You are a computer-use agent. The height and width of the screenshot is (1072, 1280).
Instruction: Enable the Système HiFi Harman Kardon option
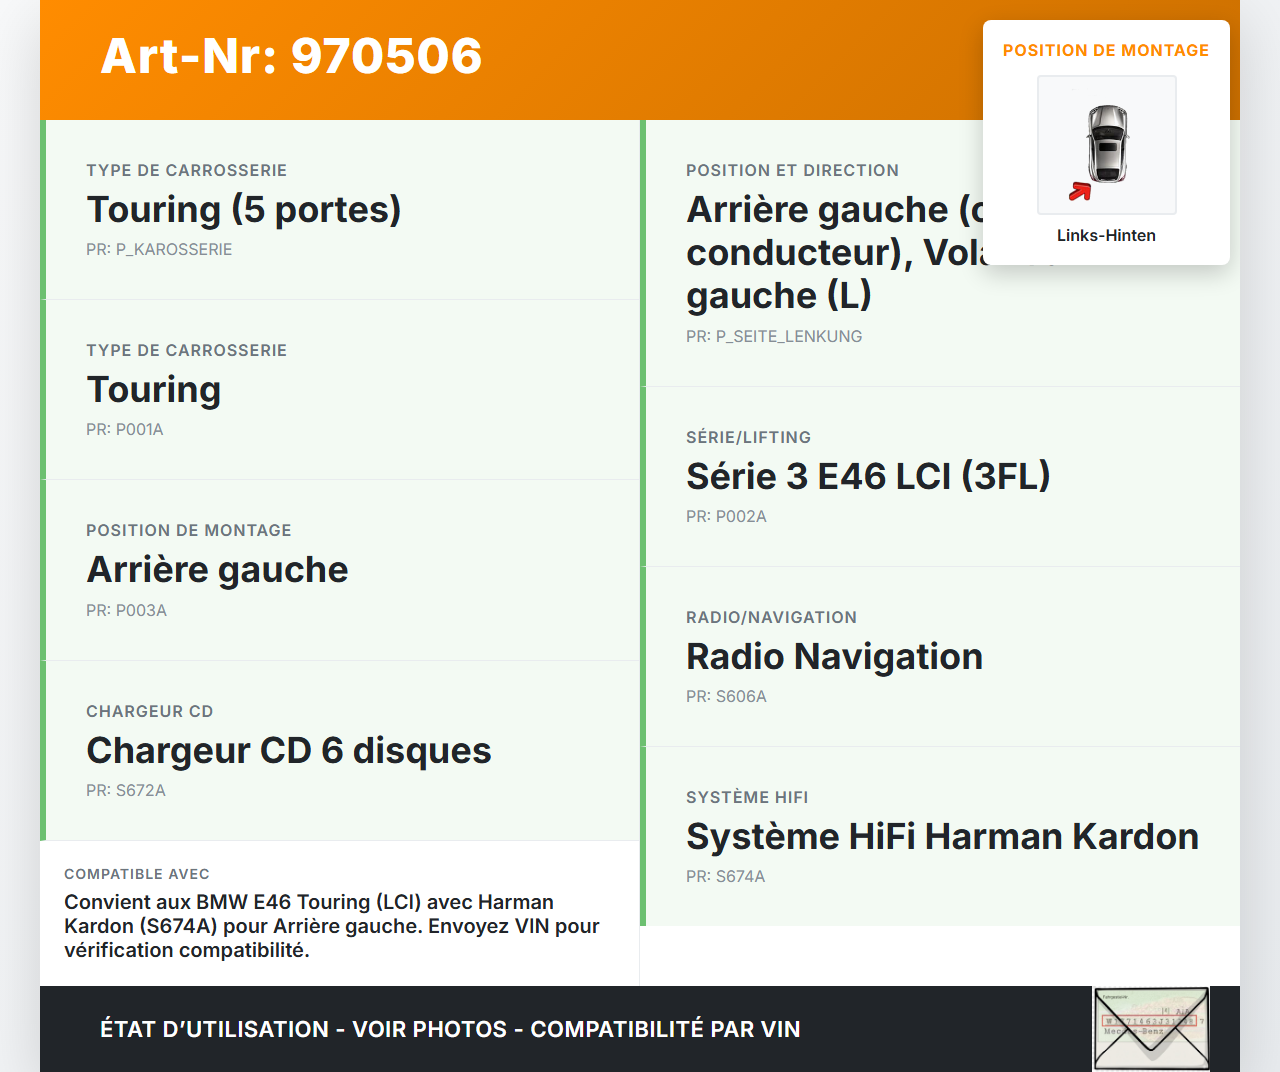click(x=942, y=836)
